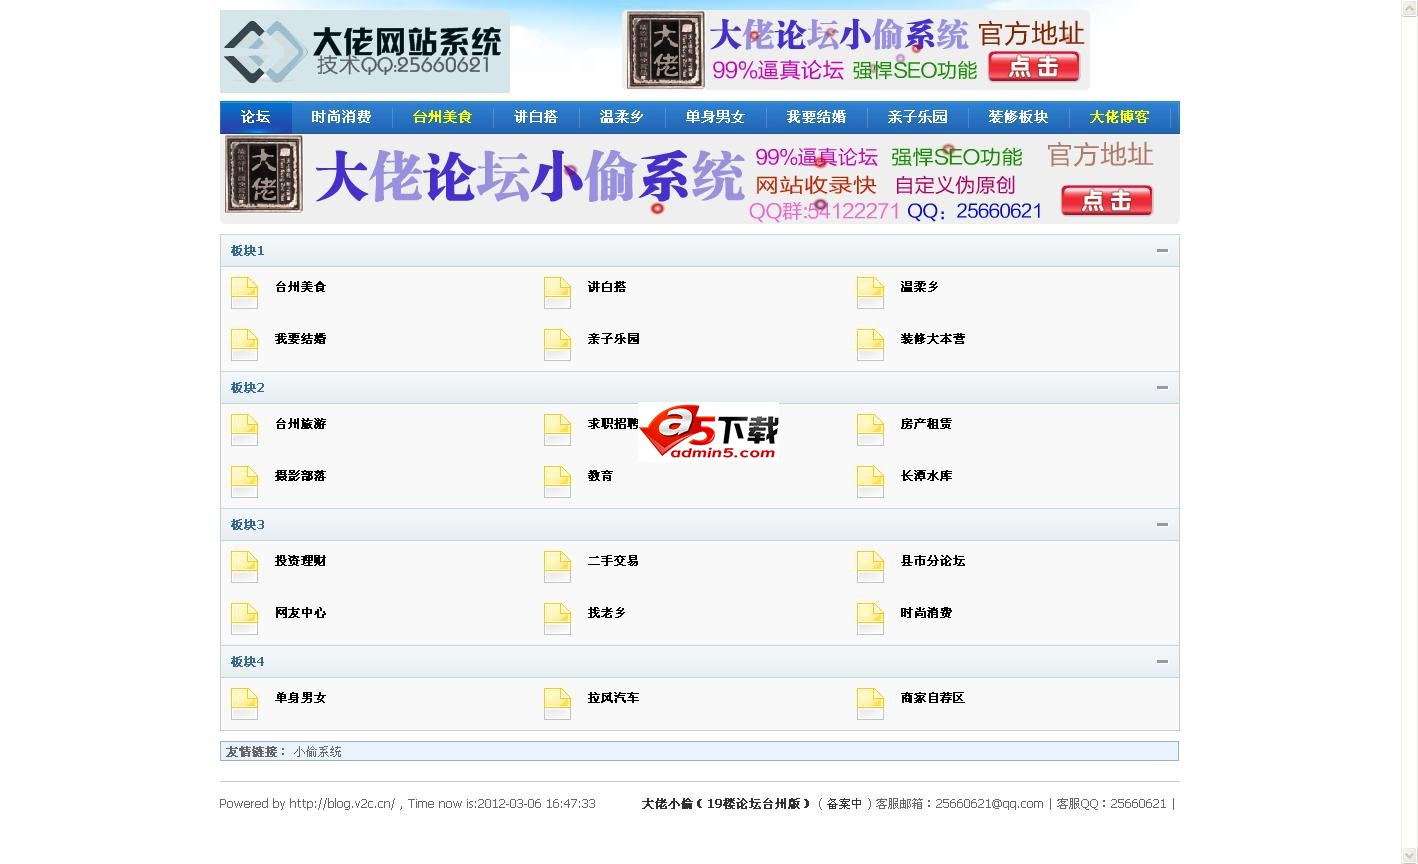Collapse the 板块1 section

[x=1162, y=250]
